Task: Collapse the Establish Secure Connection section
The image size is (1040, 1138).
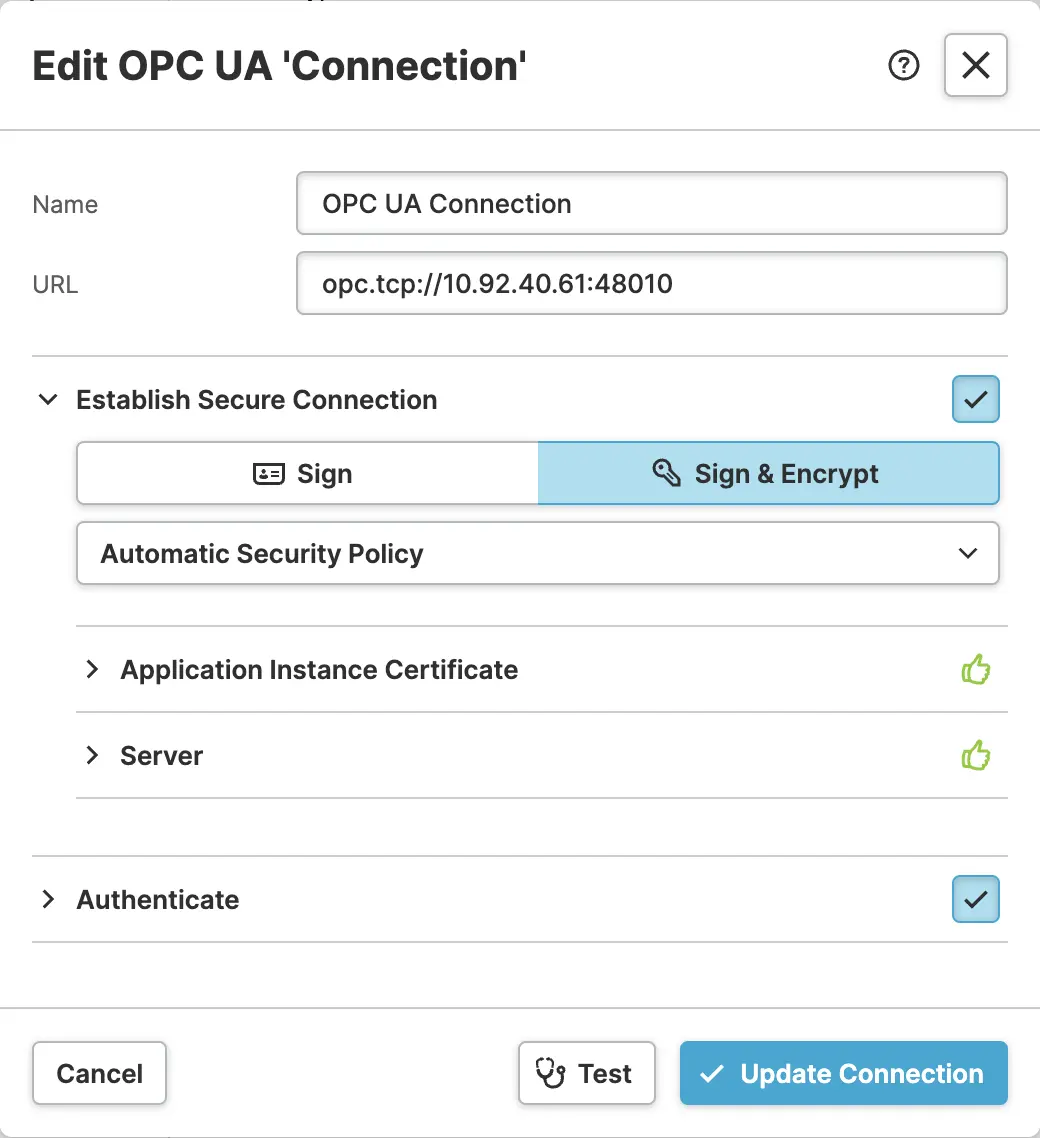Action: click(x=47, y=400)
